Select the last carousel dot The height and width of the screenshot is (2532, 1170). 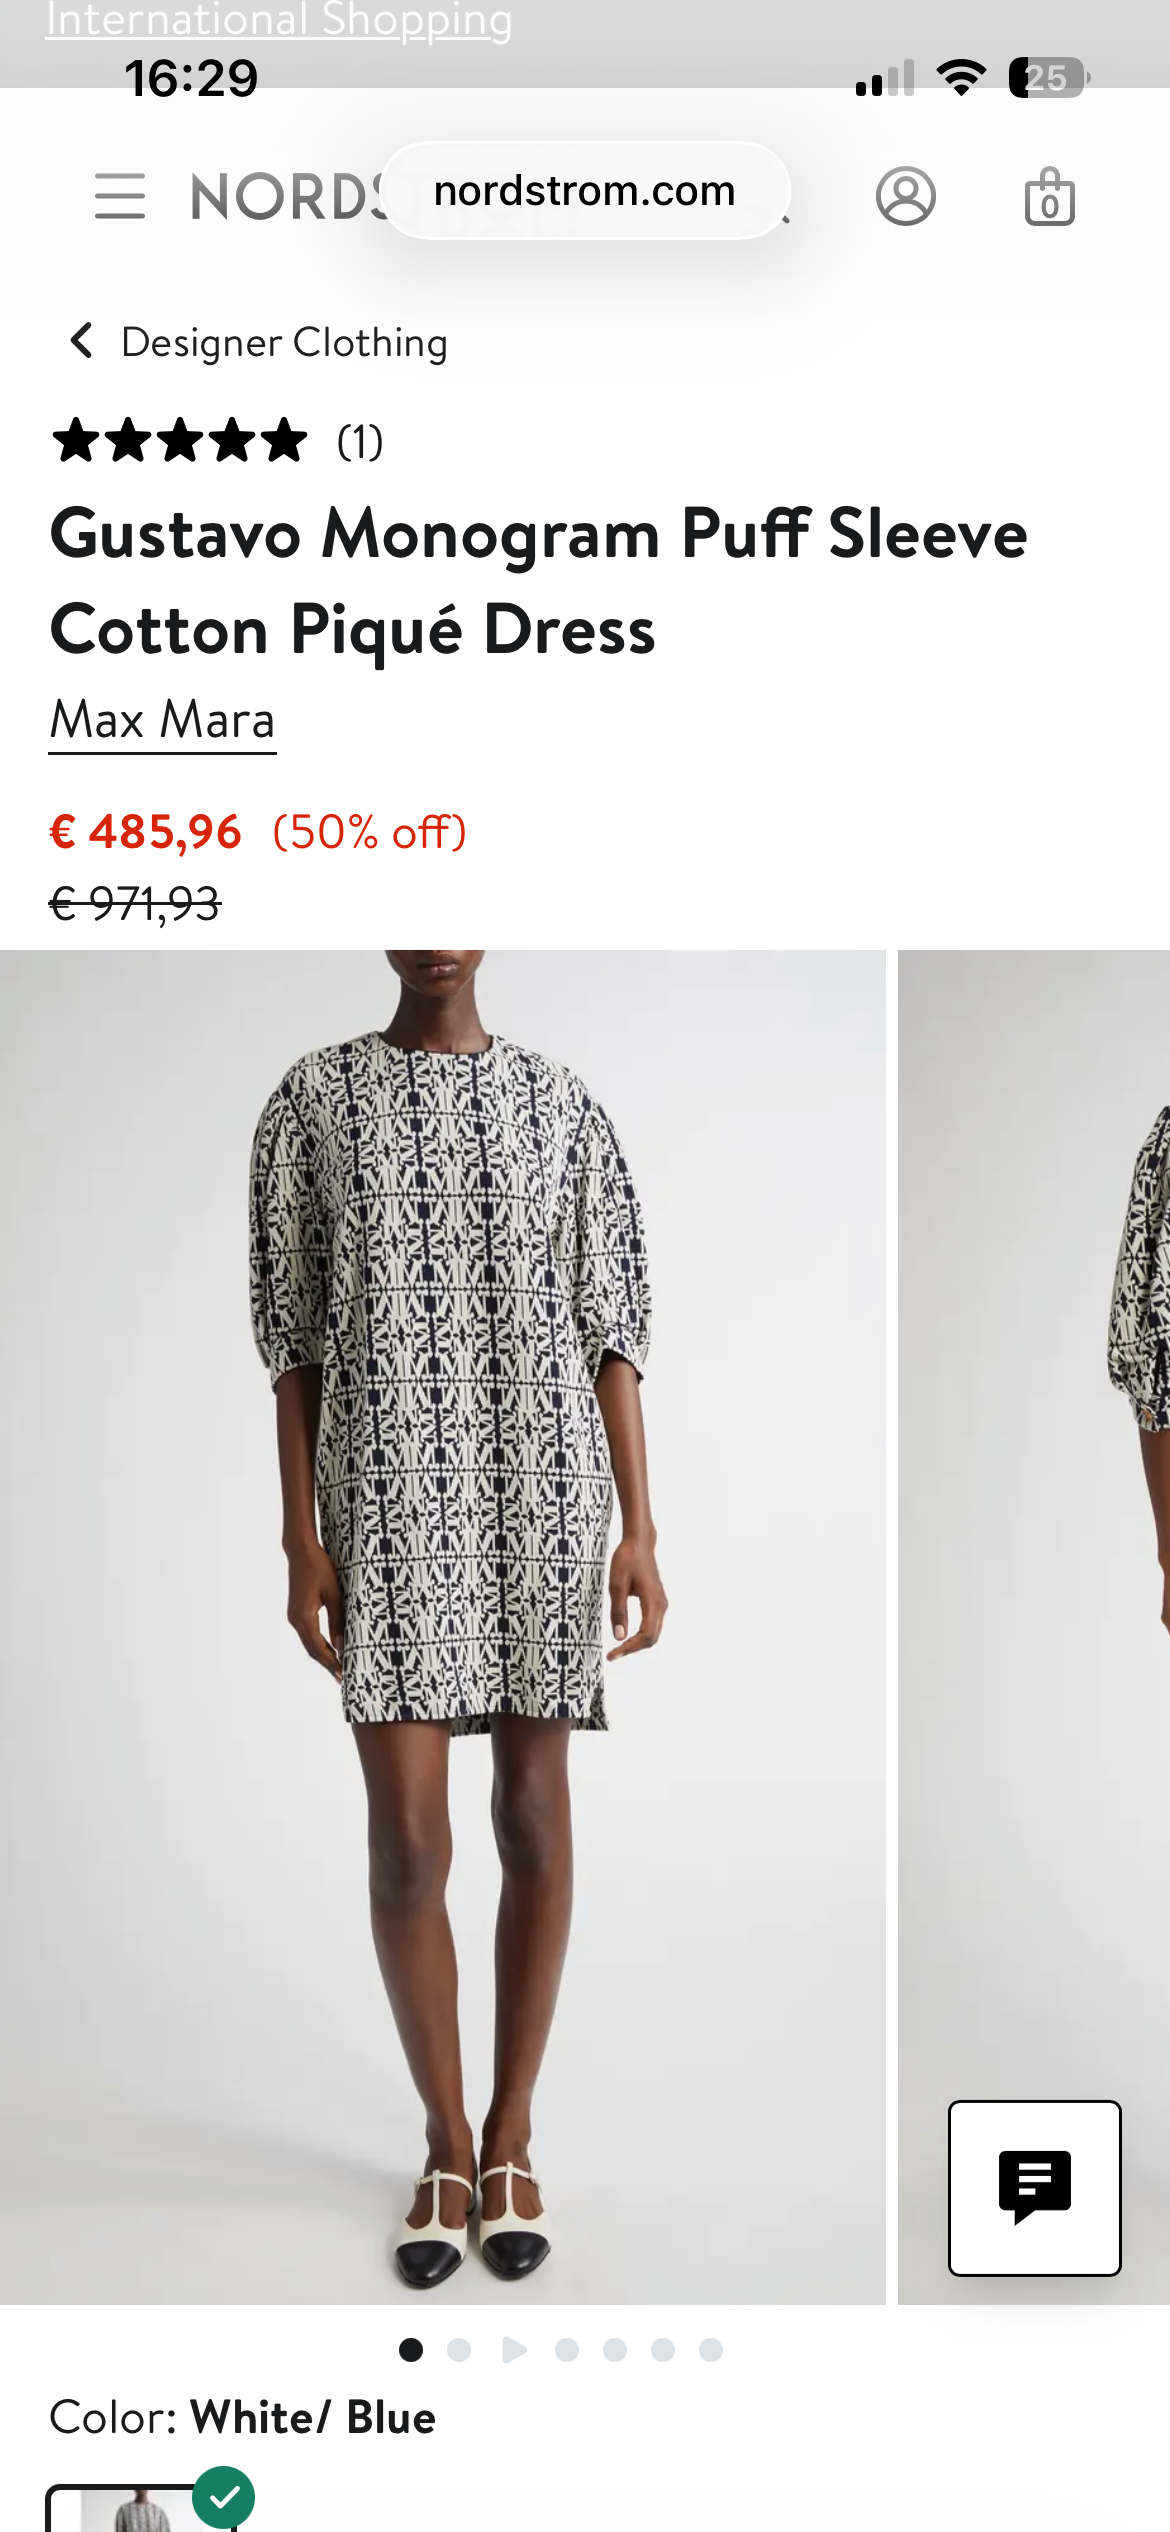(x=711, y=2350)
